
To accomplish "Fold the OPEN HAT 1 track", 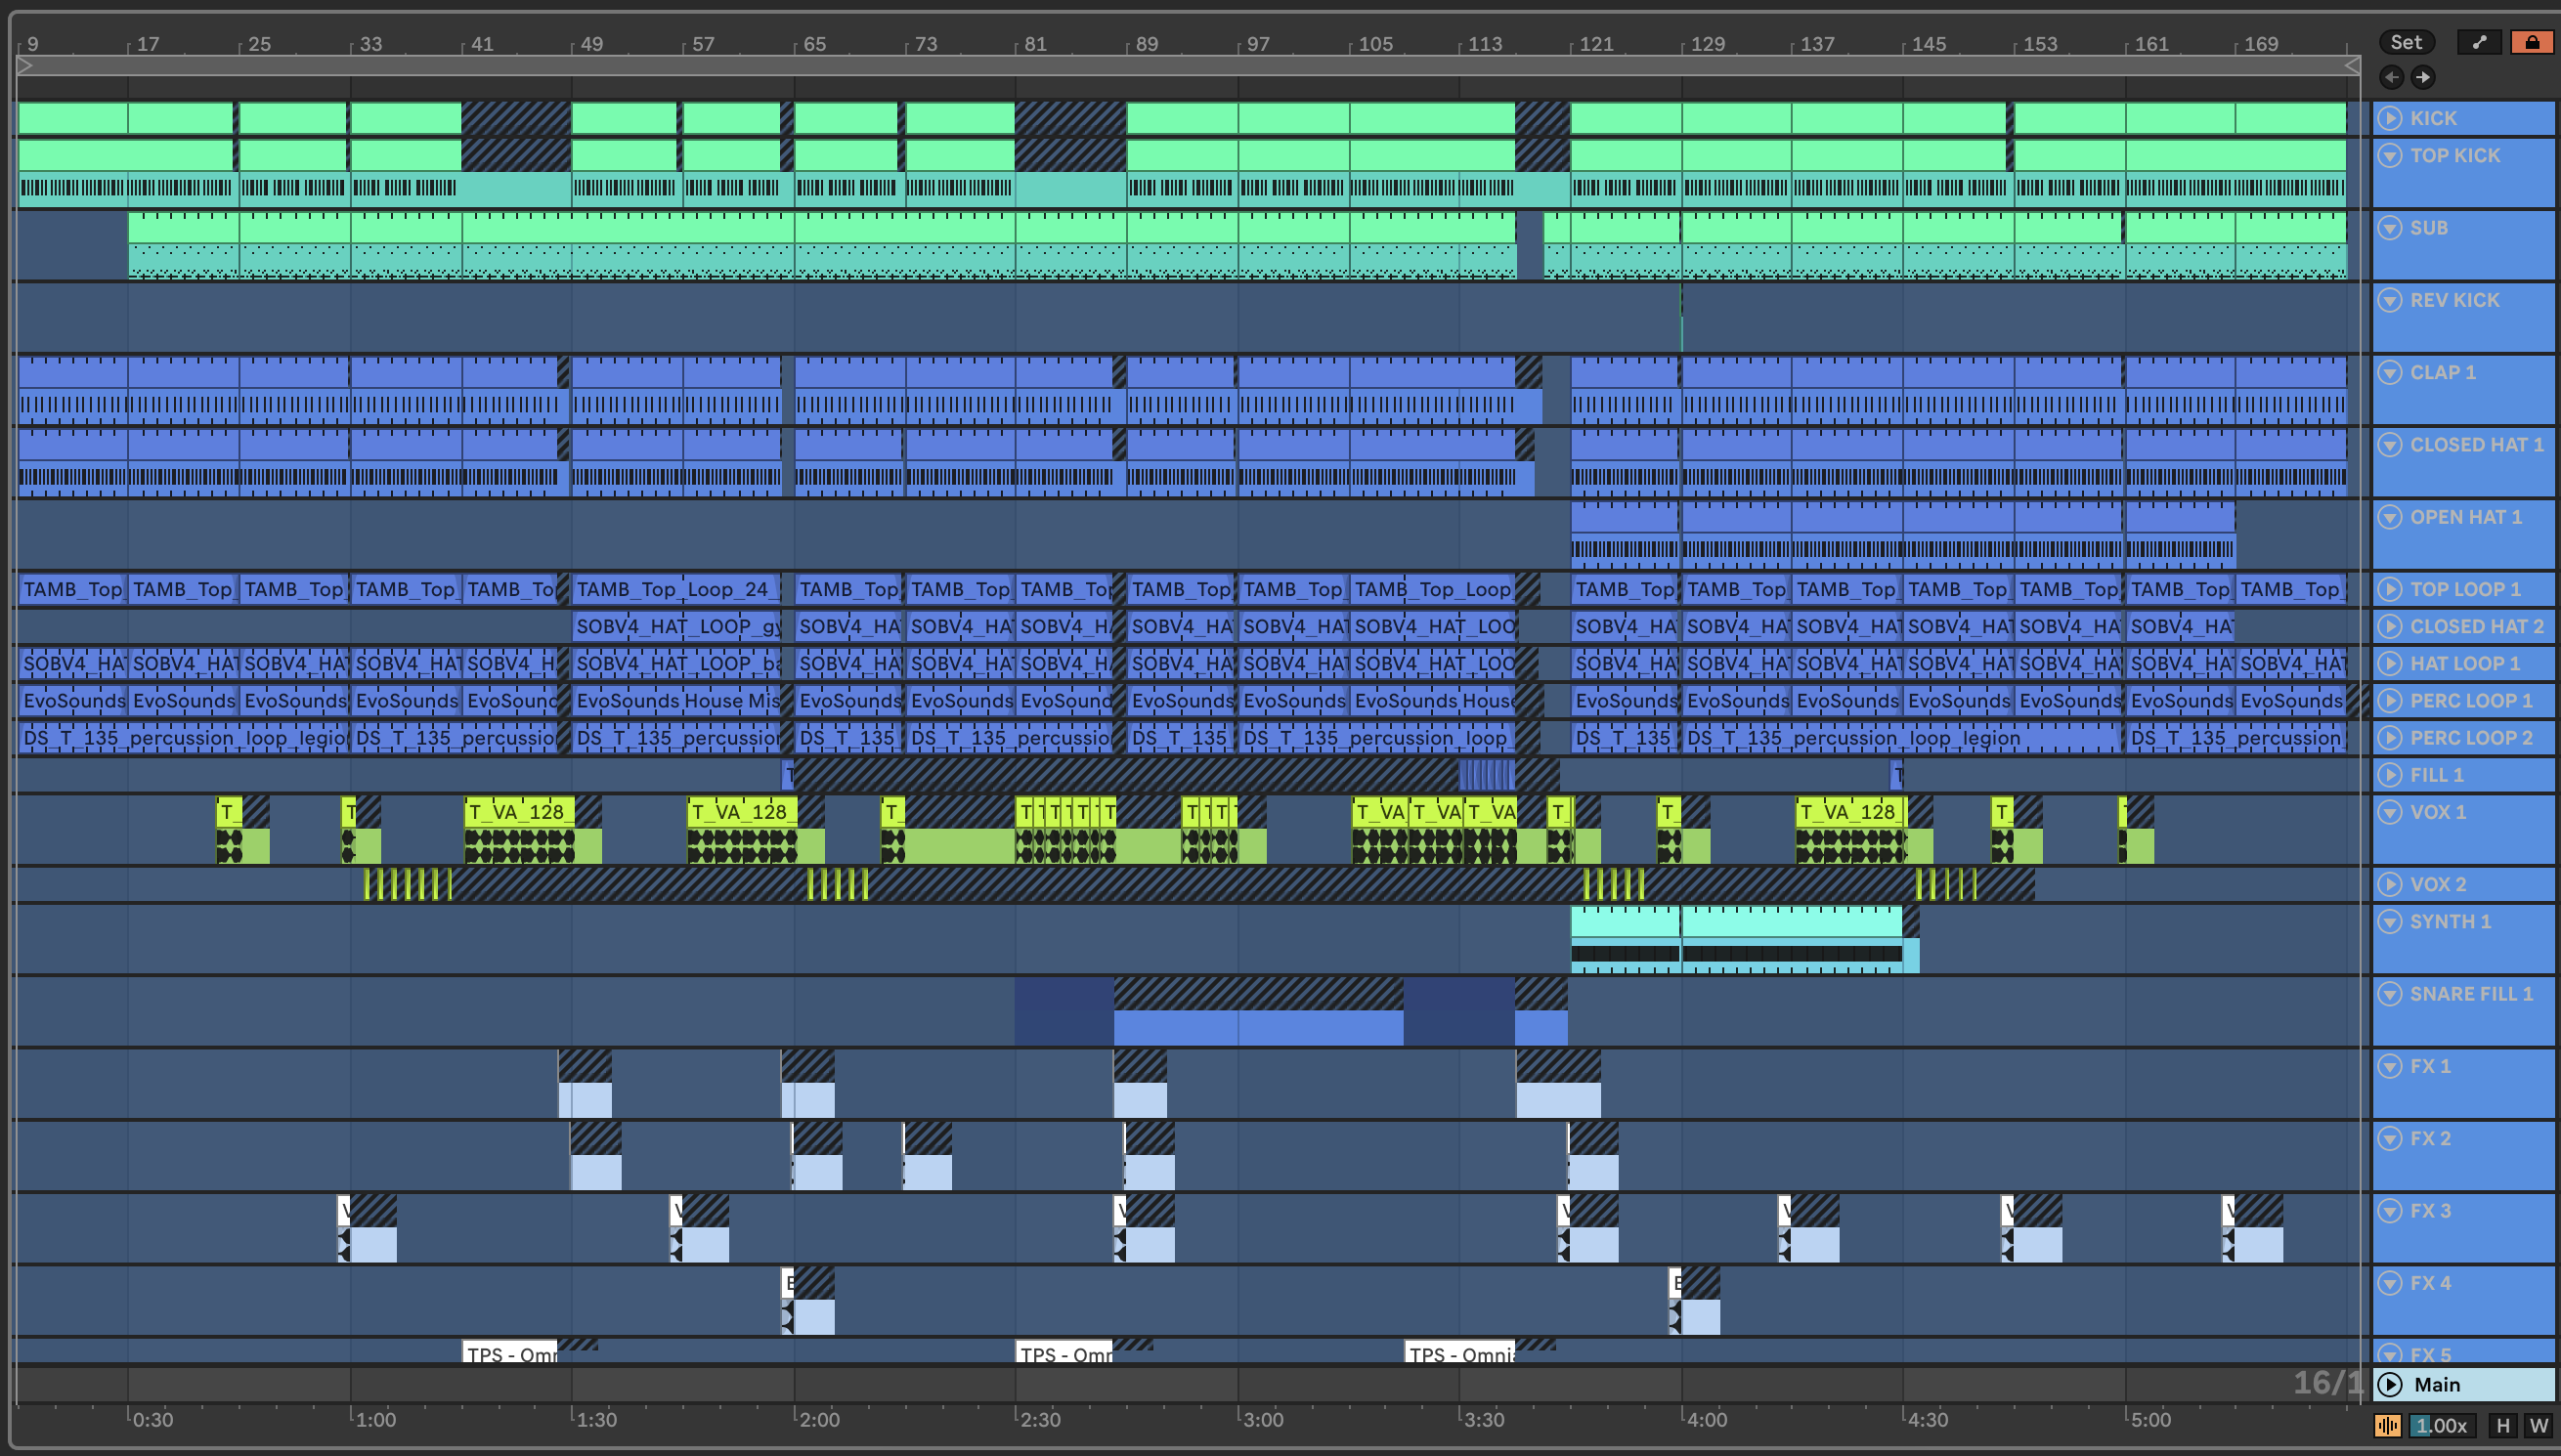I will click(x=2390, y=517).
